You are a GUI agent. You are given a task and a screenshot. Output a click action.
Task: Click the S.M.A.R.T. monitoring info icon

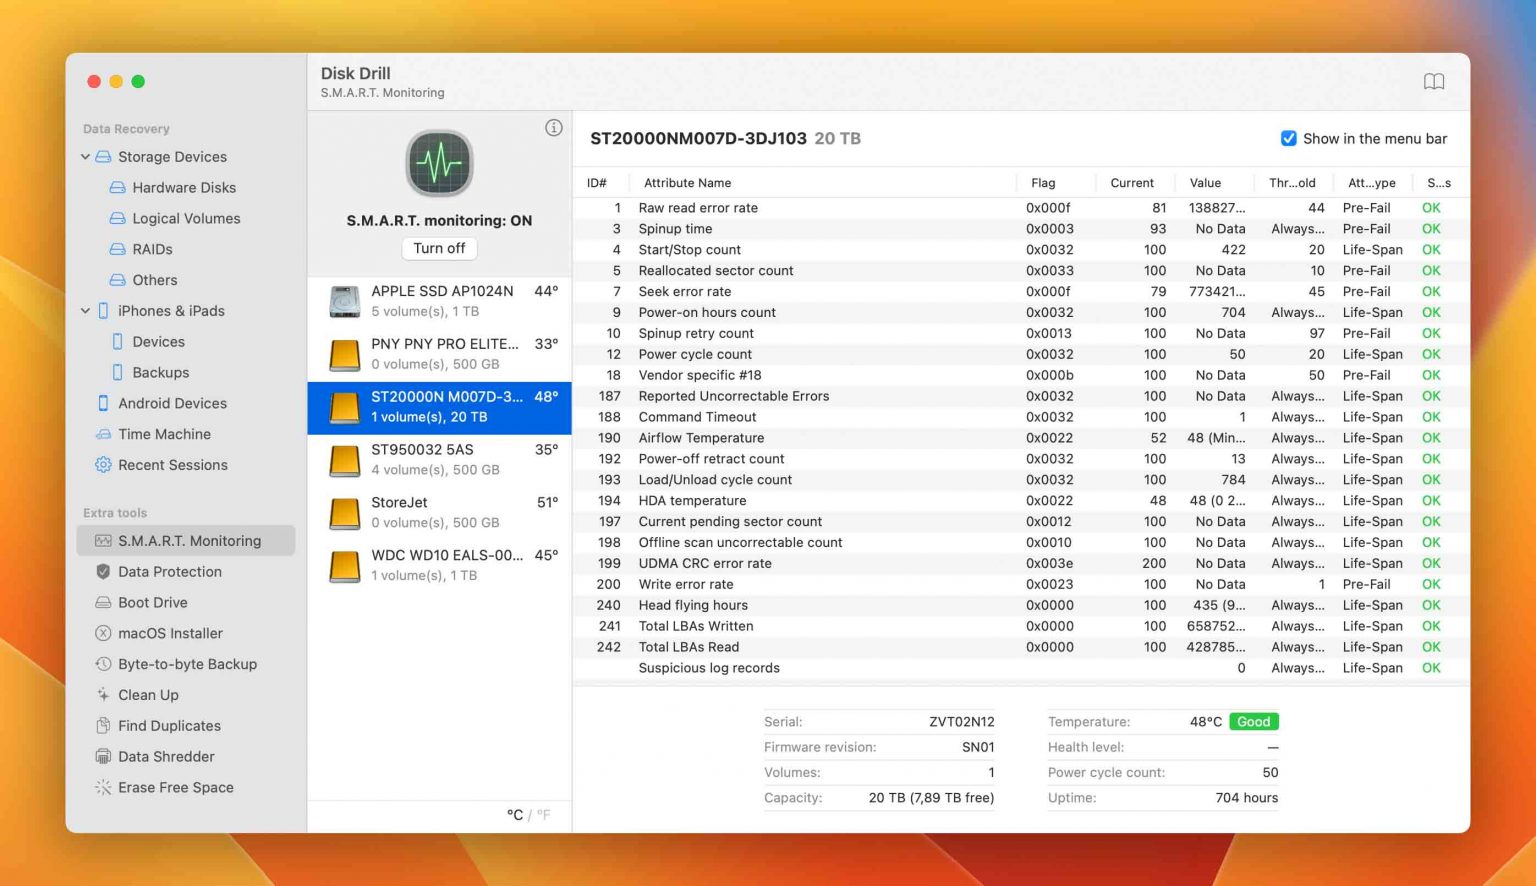pos(554,127)
